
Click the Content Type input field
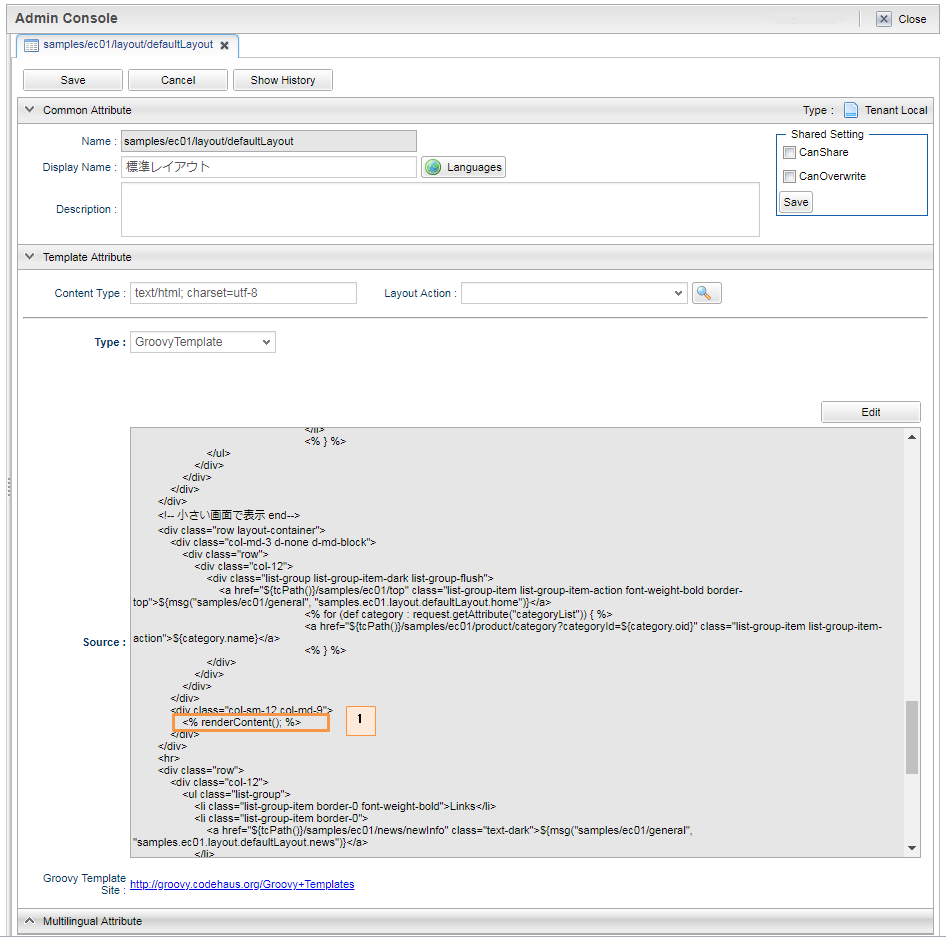(243, 293)
